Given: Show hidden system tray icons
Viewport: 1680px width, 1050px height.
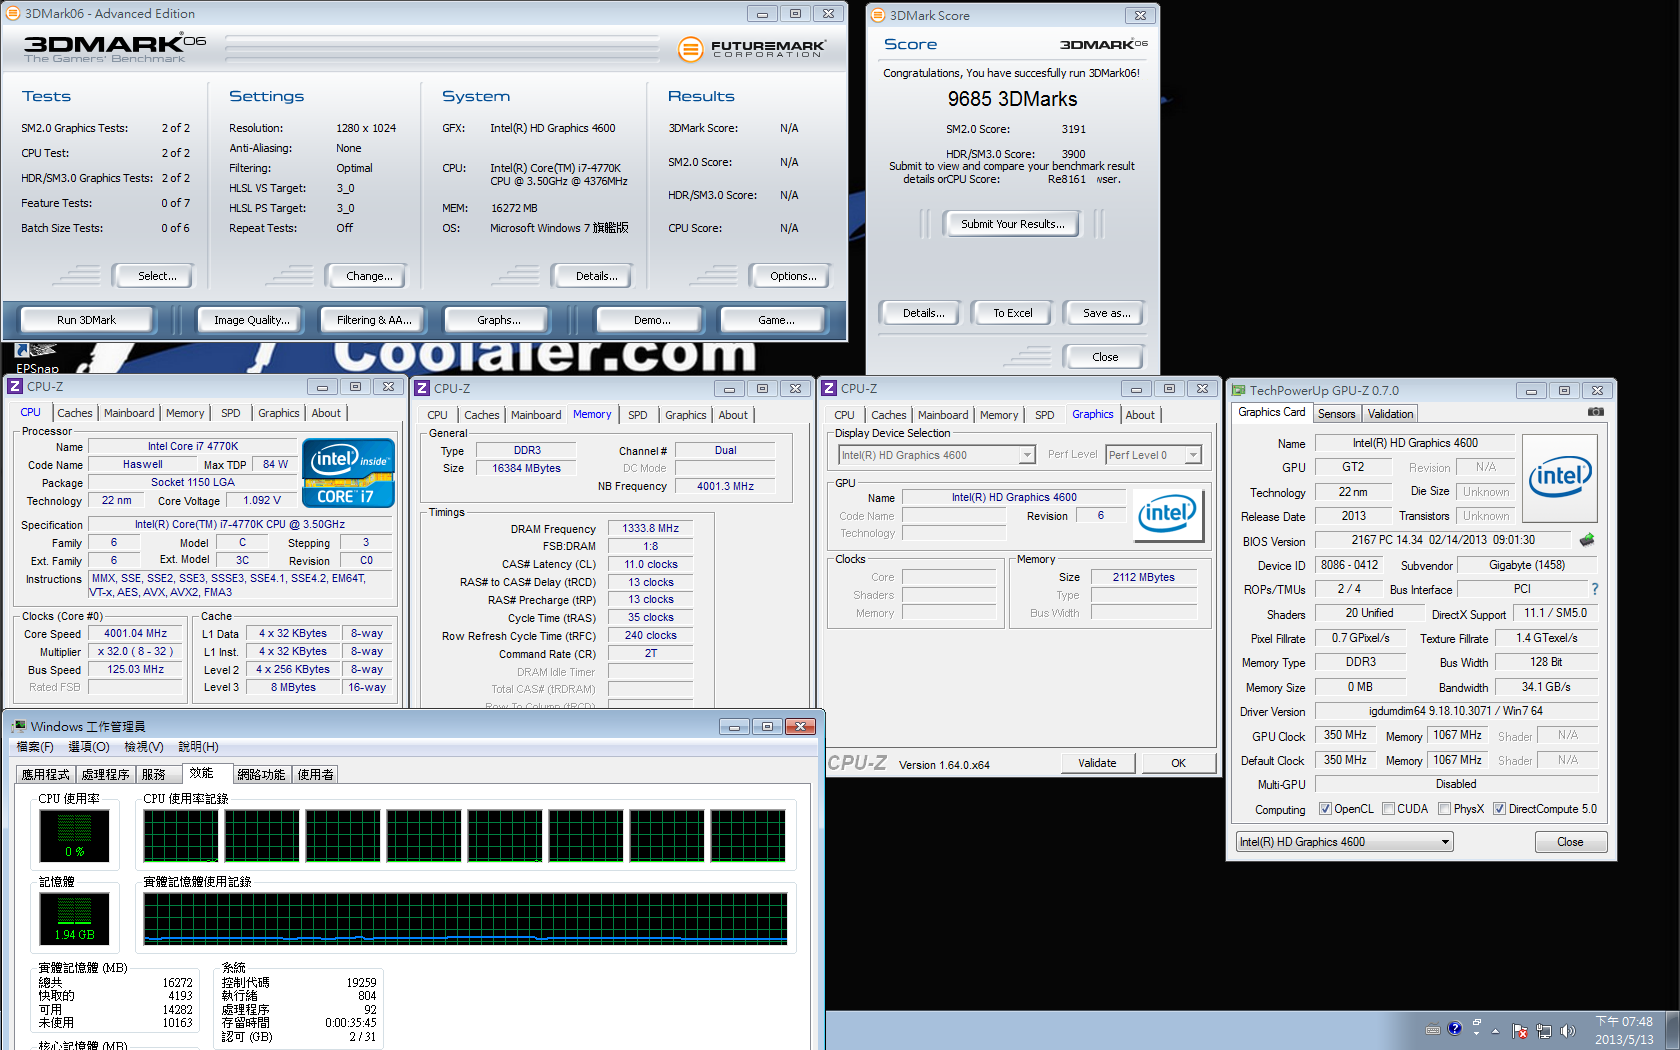Looking at the screenshot, I should tap(1496, 1031).
